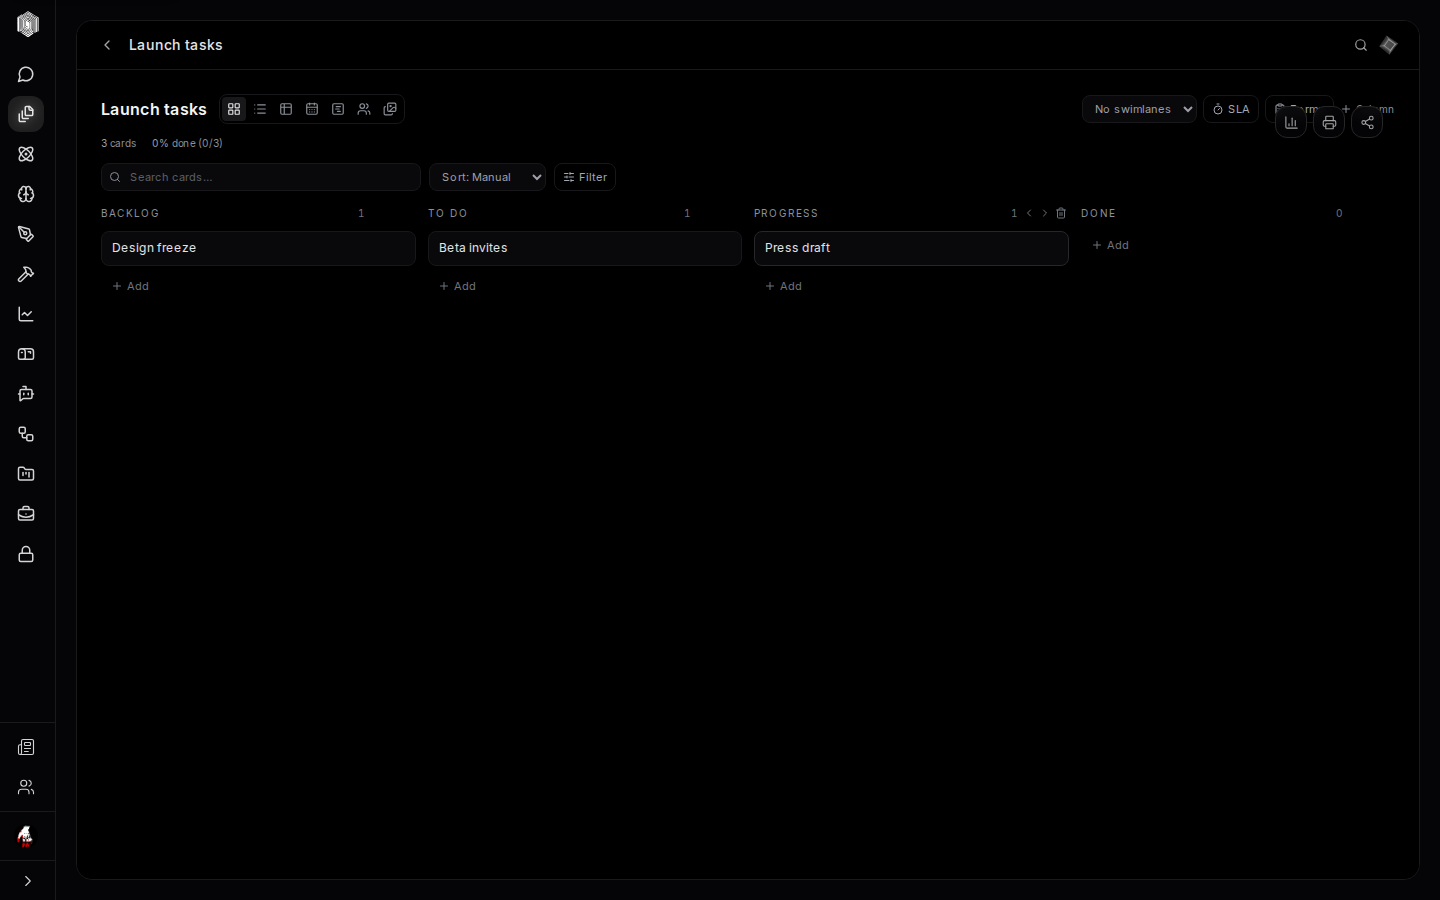Move Progress column left with chevron
This screenshot has width=1440, height=900.
tap(1029, 213)
